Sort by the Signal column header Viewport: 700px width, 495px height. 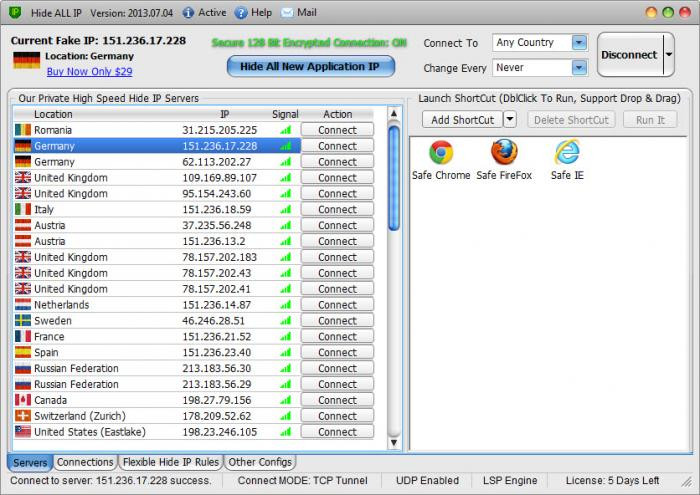click(x=285, y=114)
